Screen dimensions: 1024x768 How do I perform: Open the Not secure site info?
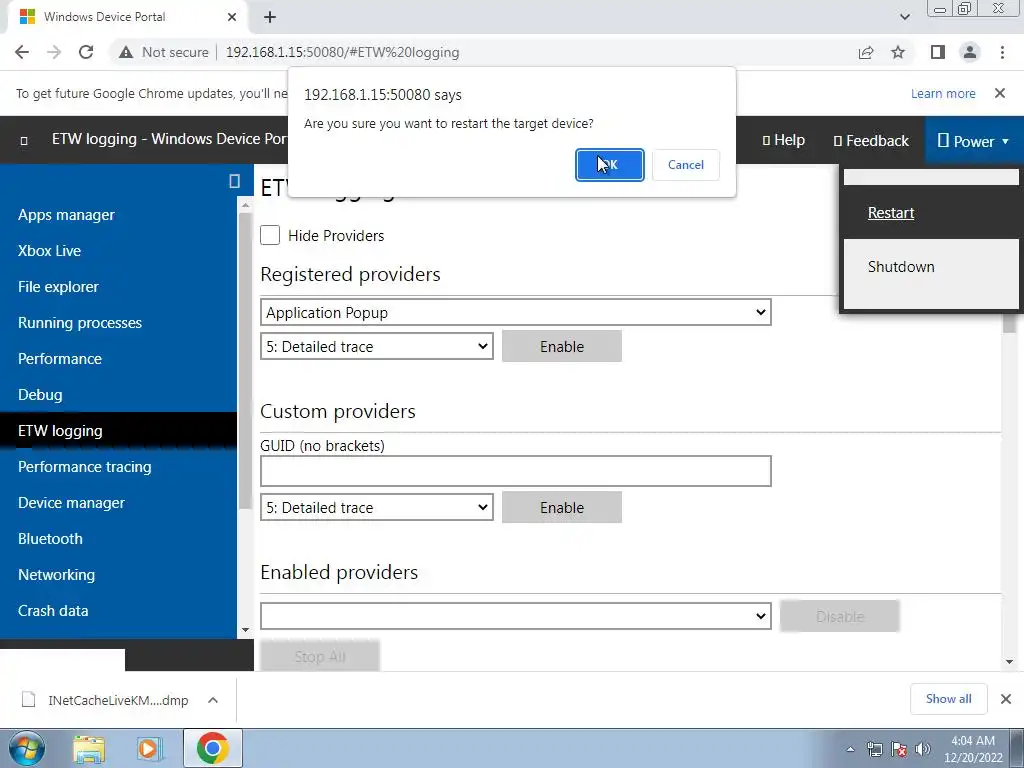coord(164,52)
